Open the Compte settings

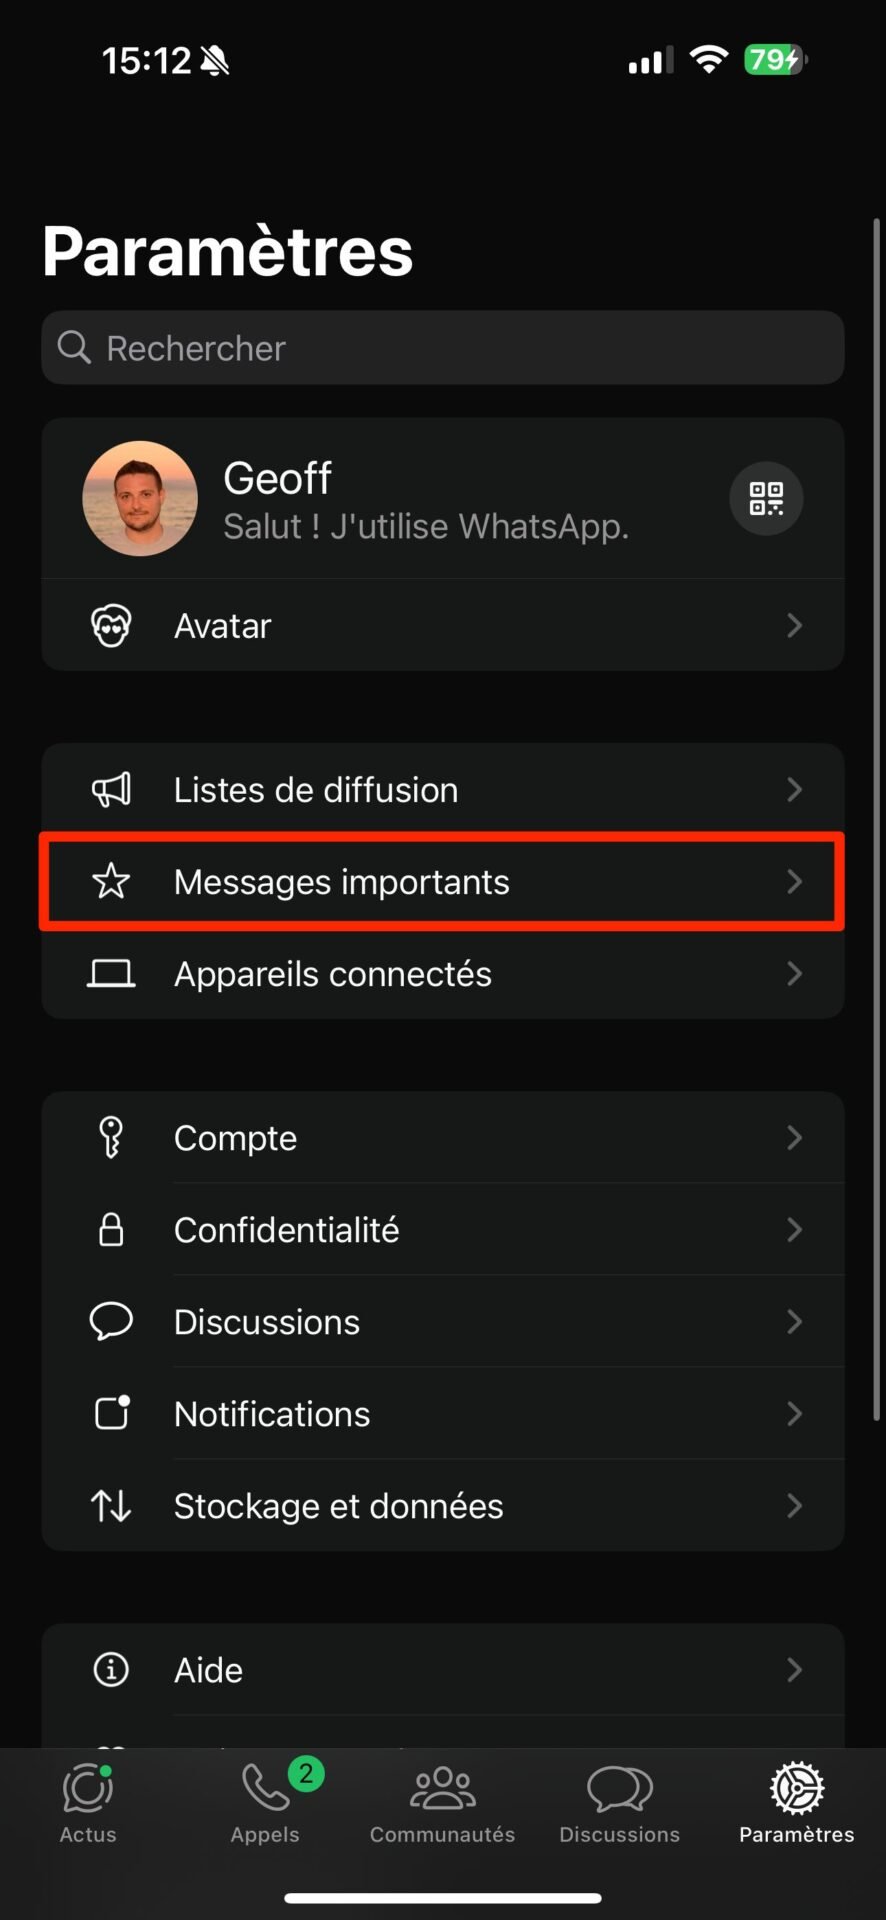click(x=443, y=1138)
